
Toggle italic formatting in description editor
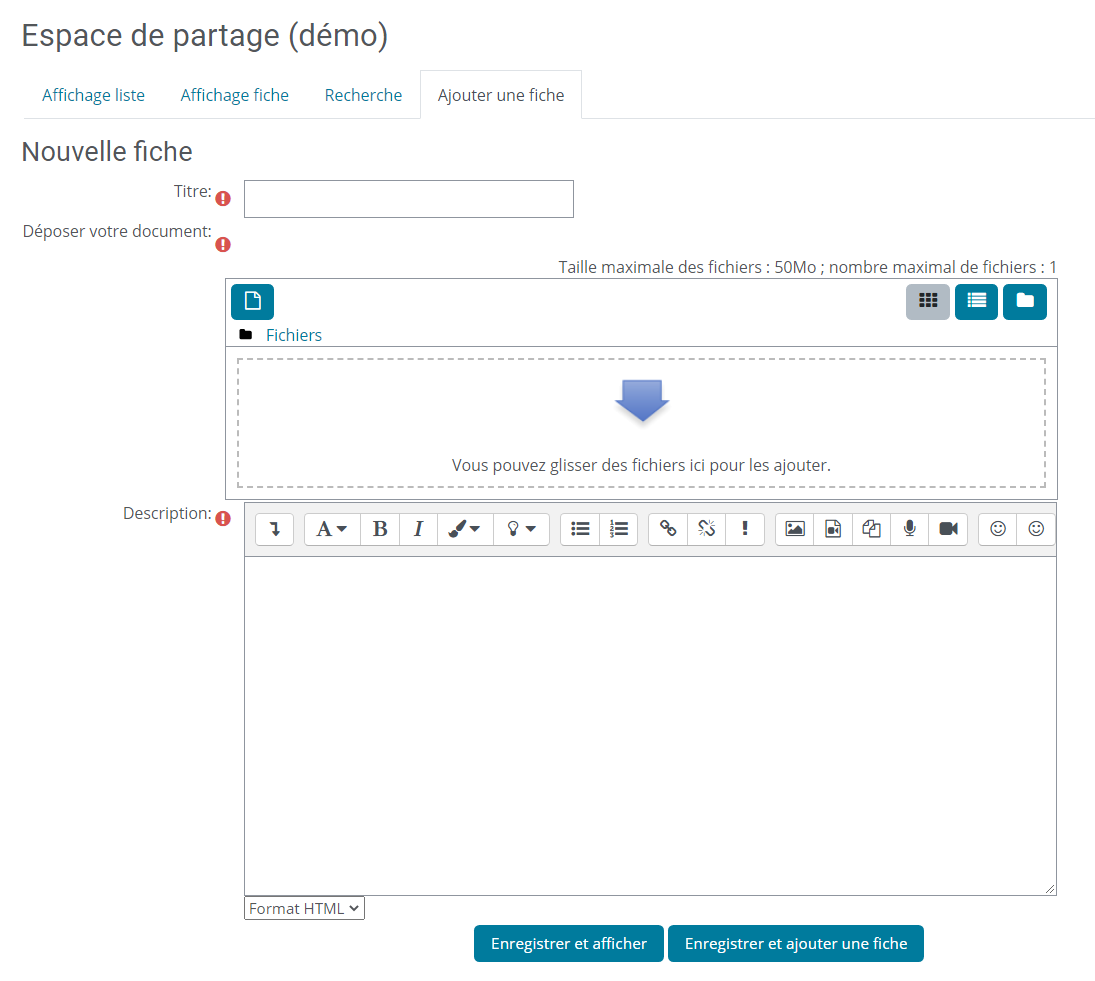(418, 529)
